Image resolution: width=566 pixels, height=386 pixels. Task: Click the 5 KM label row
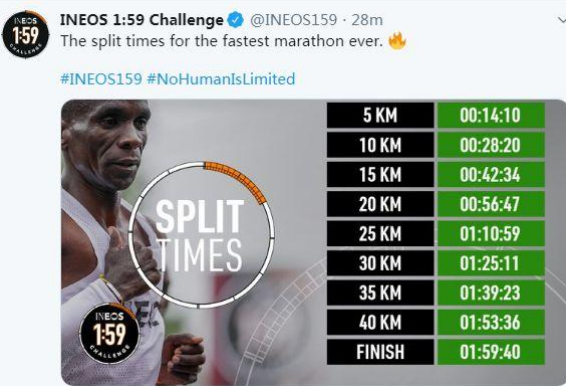click(x=380, y=115)
